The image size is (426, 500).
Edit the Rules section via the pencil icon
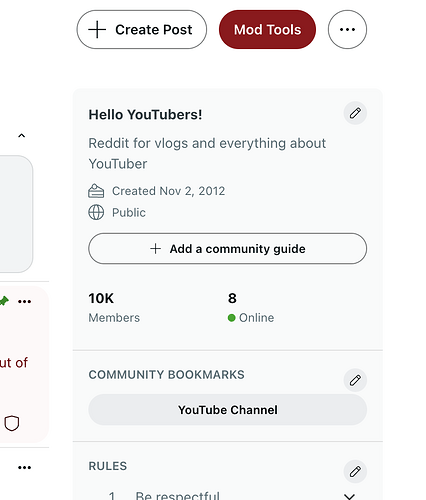[x=355, y=471]
